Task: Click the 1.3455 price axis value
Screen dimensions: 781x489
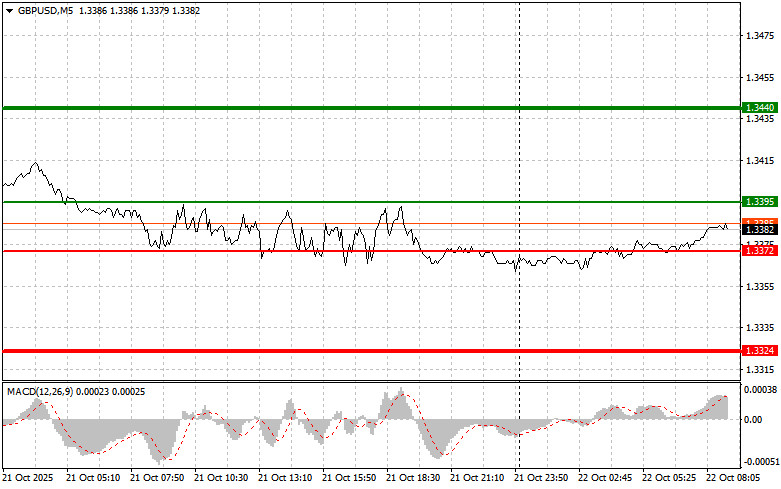Action: [x=760, y=78]
